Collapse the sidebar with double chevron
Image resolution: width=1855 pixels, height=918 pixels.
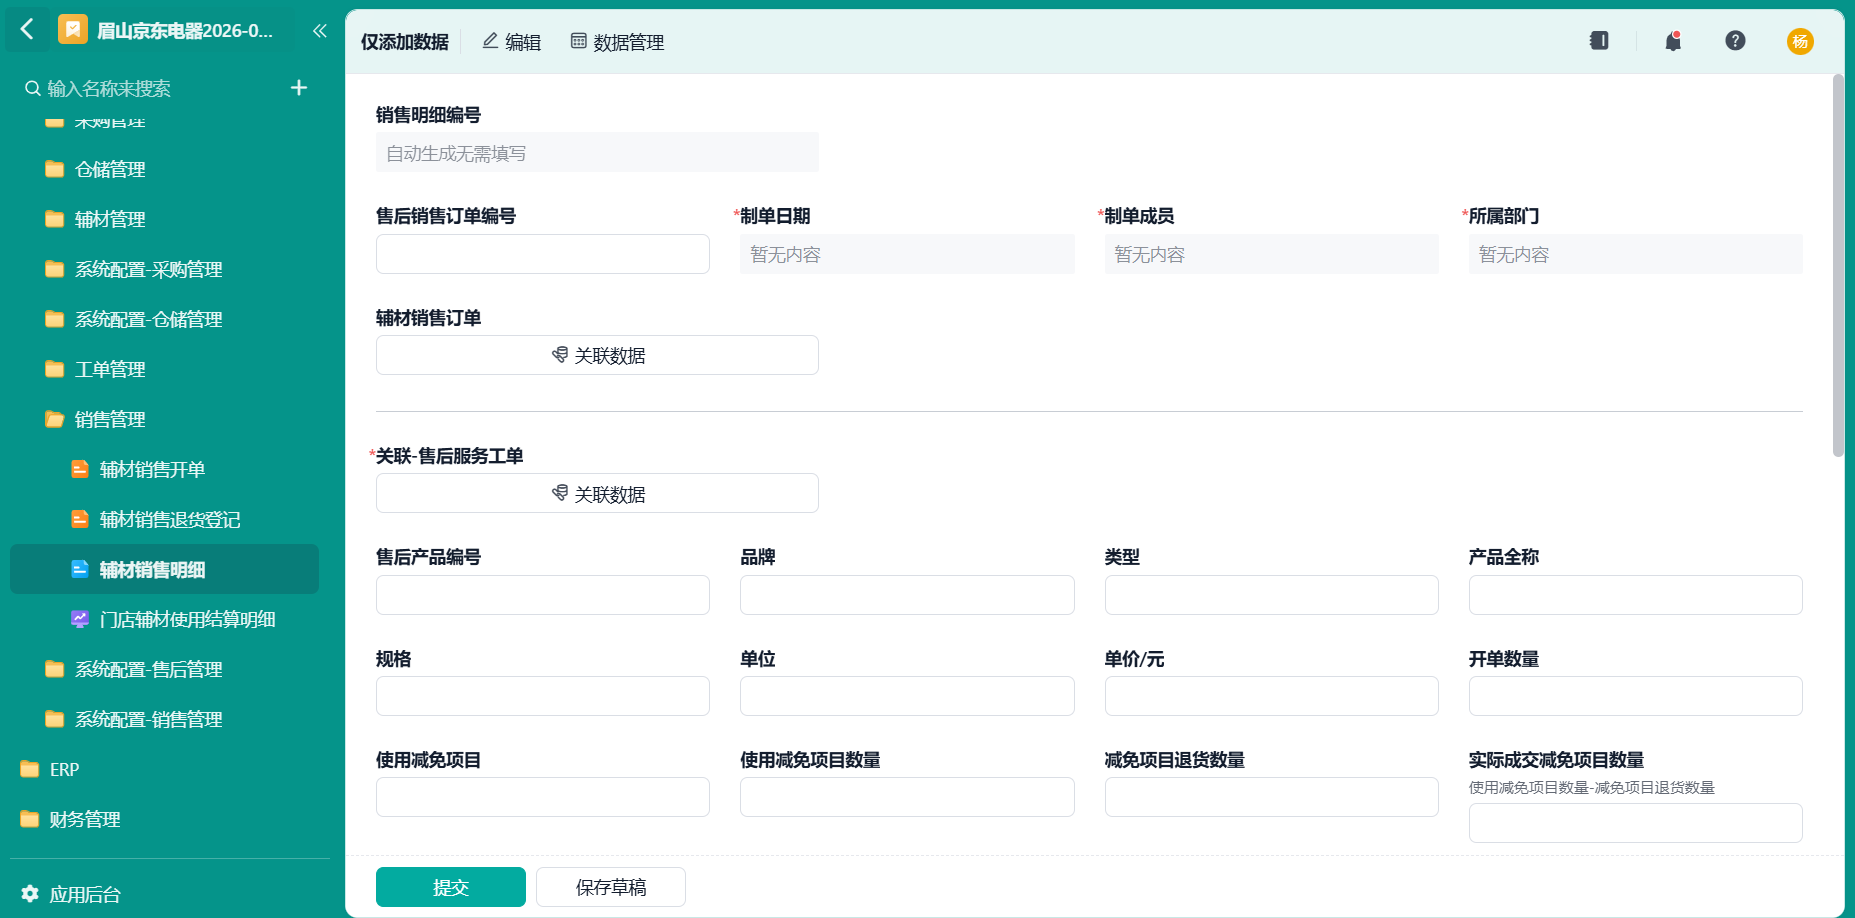[319, 31]
